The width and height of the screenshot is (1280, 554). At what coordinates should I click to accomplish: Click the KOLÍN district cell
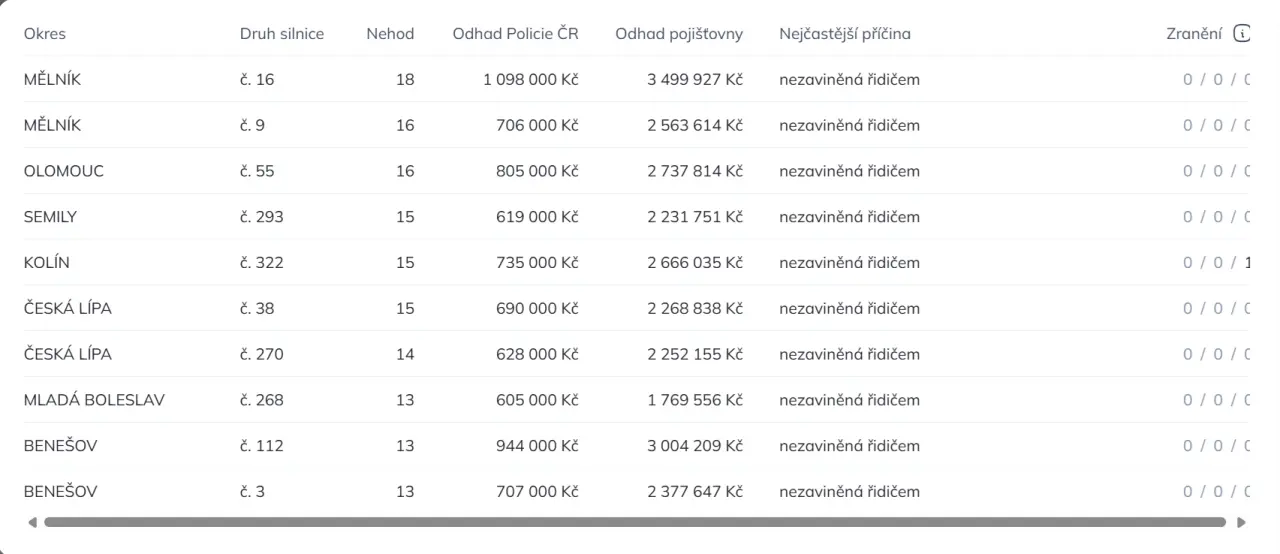tap(47, 263)
